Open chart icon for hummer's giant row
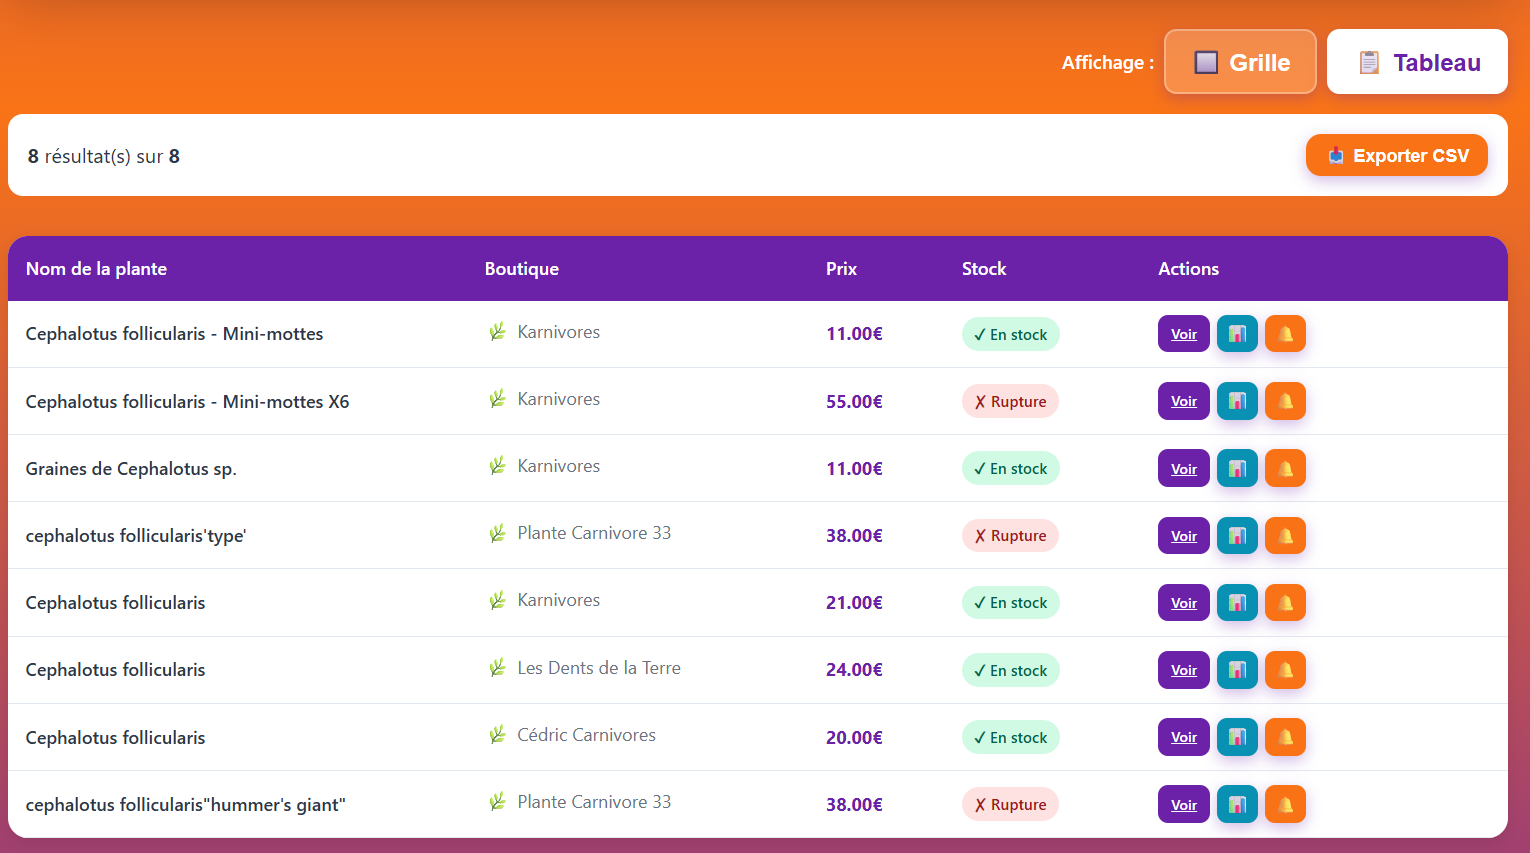The width and height of the screenshot is (1530, 853). [1237, 804]
